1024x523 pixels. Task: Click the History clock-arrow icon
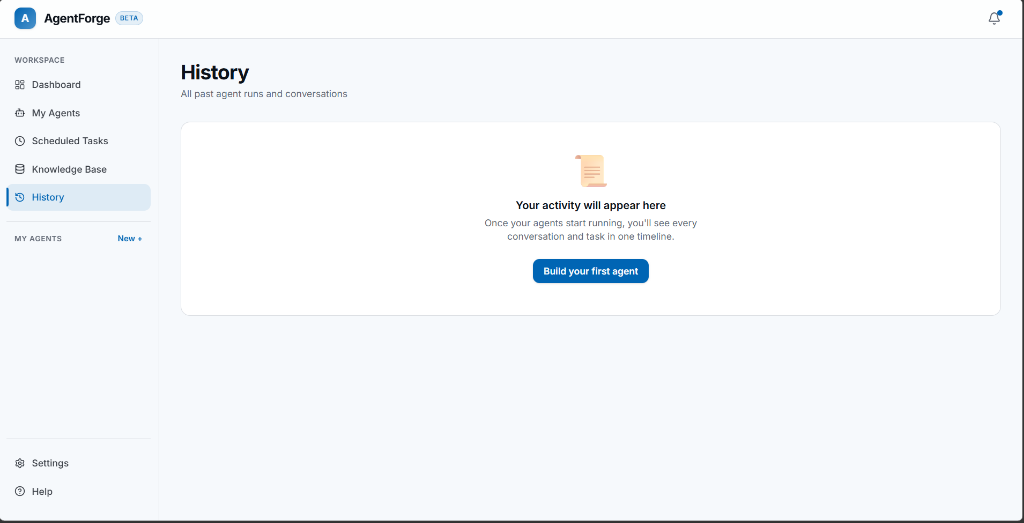(x=20, y=197)
